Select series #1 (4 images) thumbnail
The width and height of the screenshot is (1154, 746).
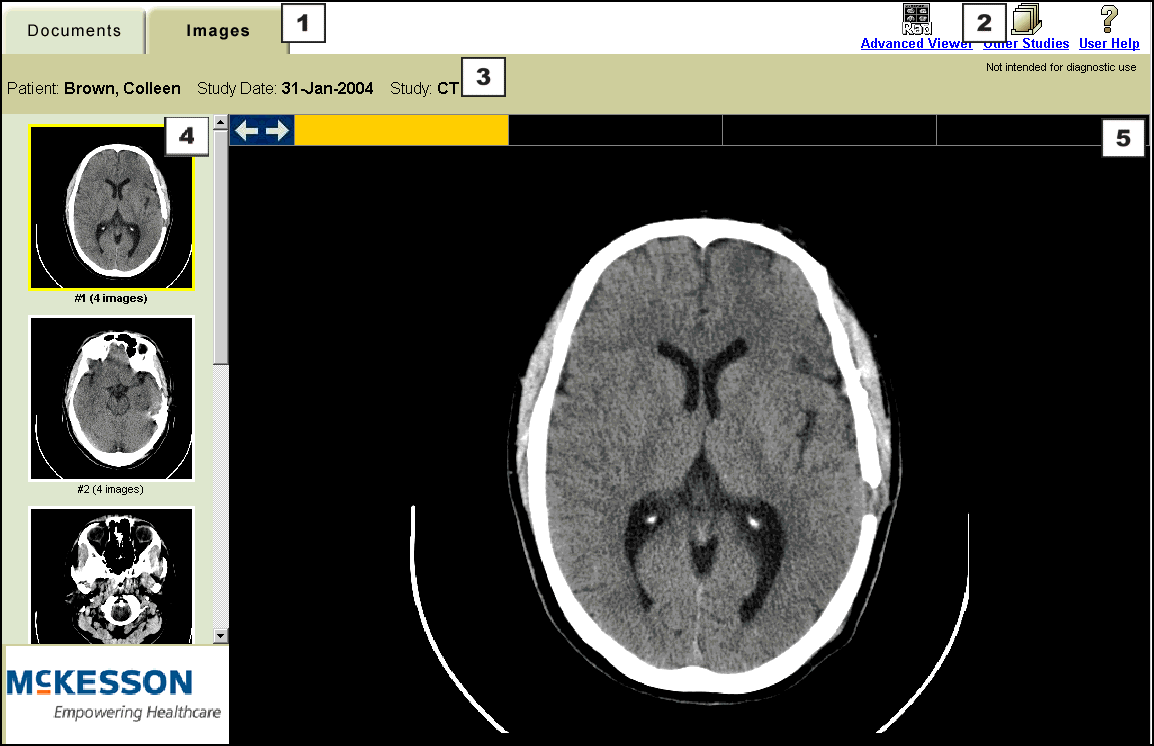(111, 208)
